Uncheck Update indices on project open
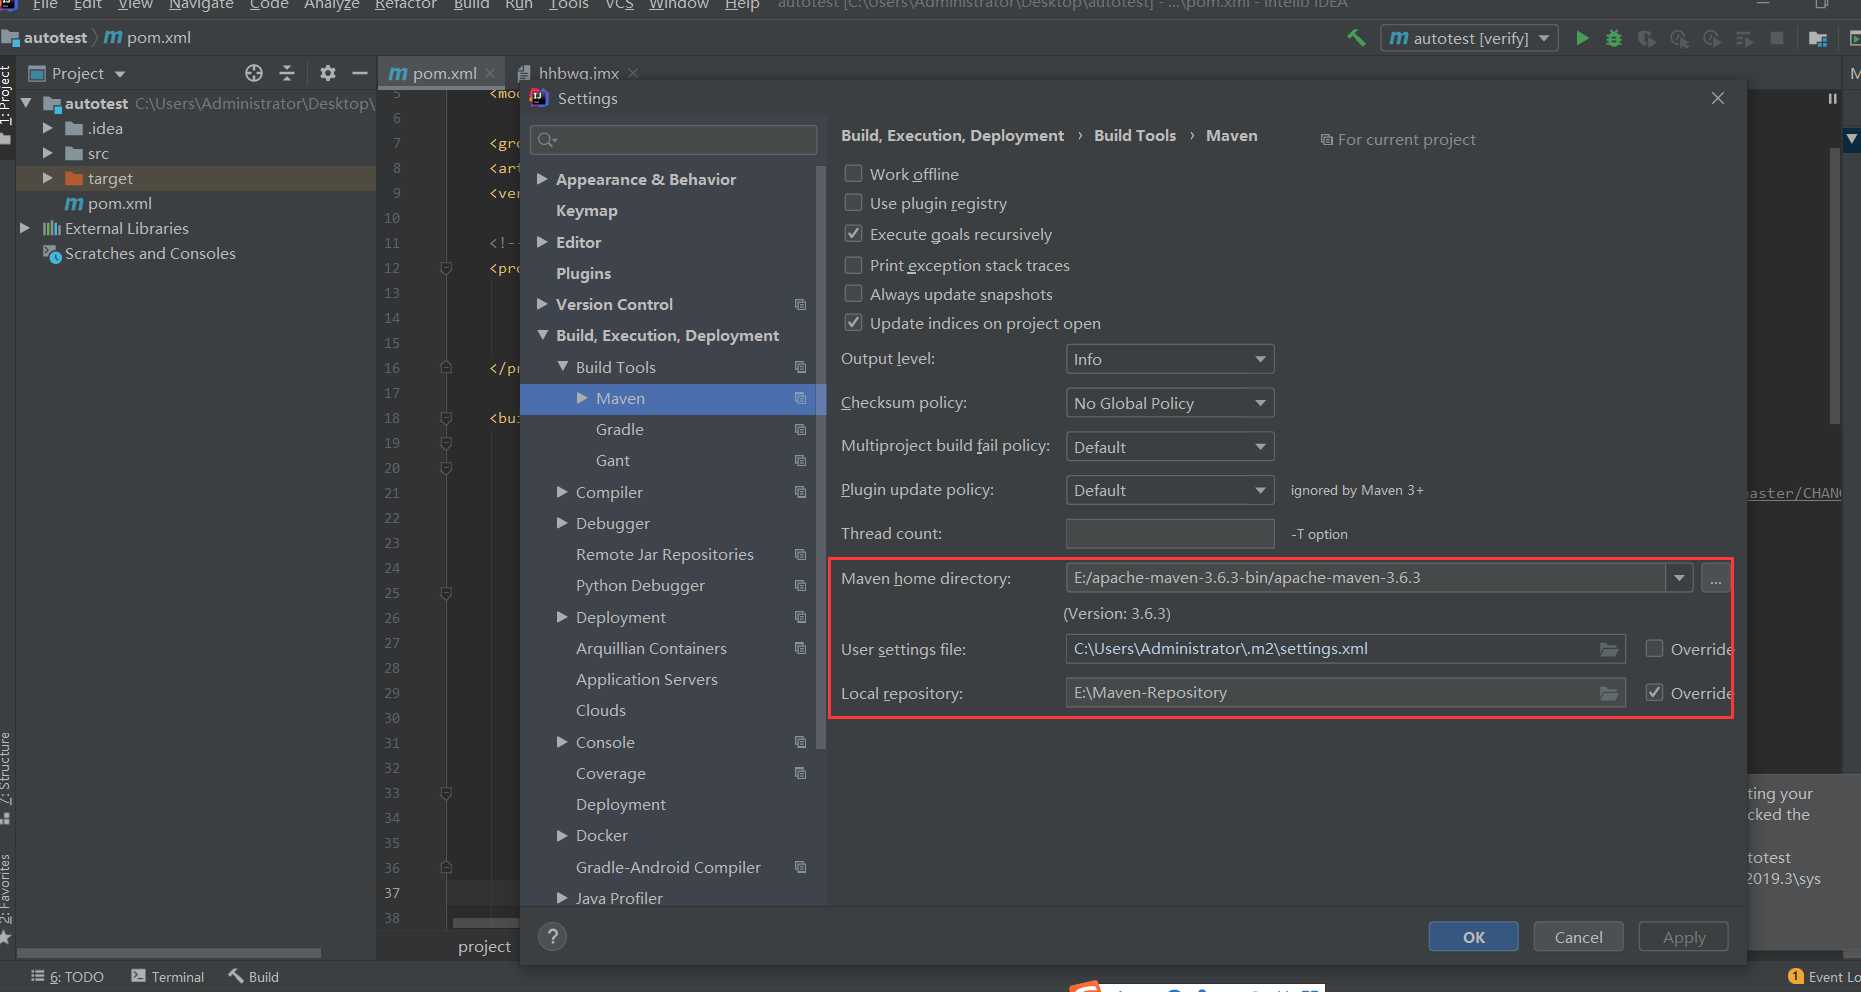The width and height of the screenshot is (1861, 992). point(853,322)
